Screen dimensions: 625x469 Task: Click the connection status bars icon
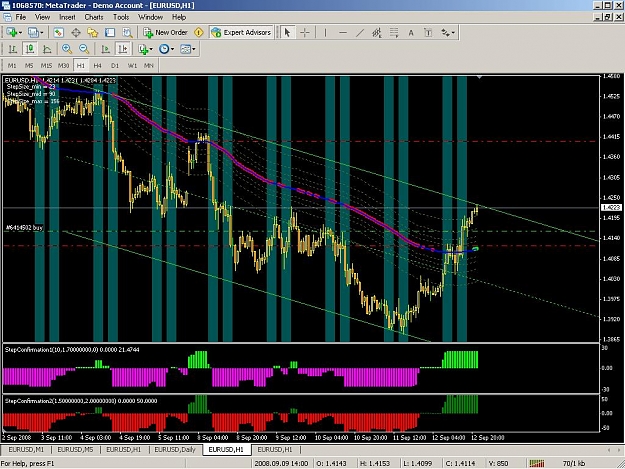pos(537,463)
